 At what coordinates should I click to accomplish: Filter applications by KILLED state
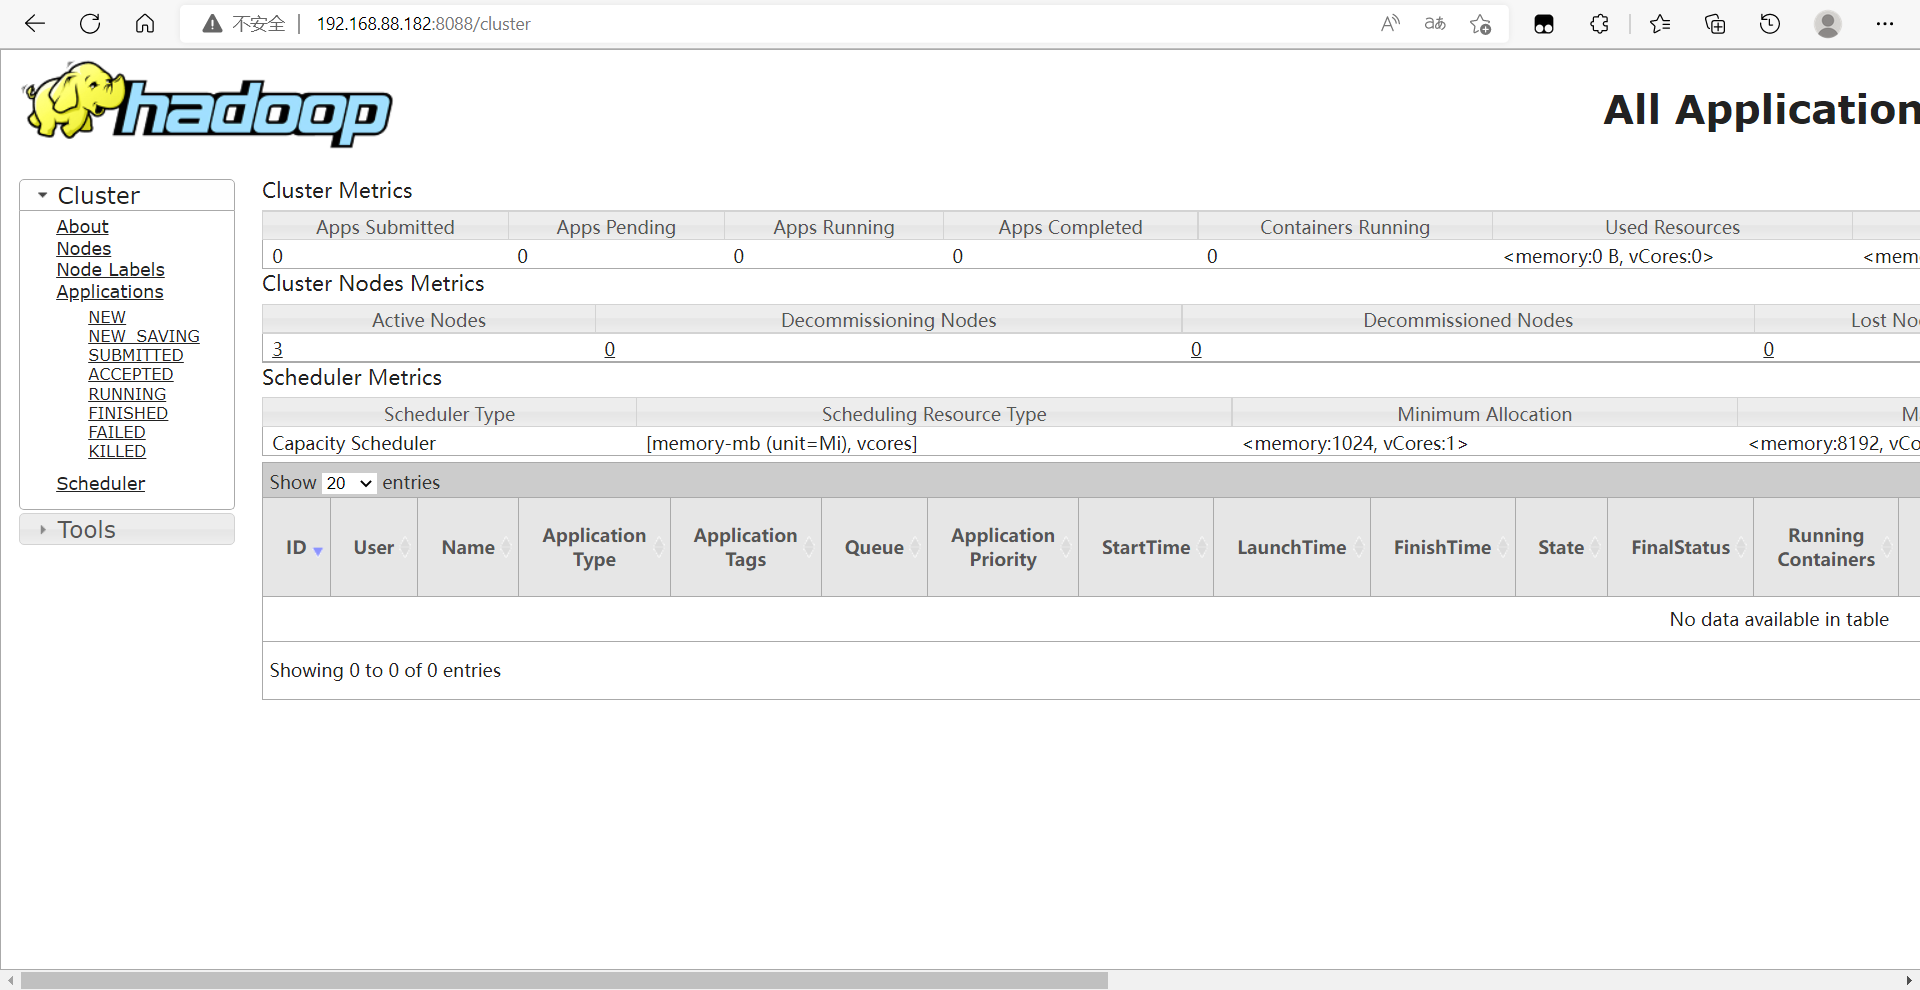tap(117, 451)
